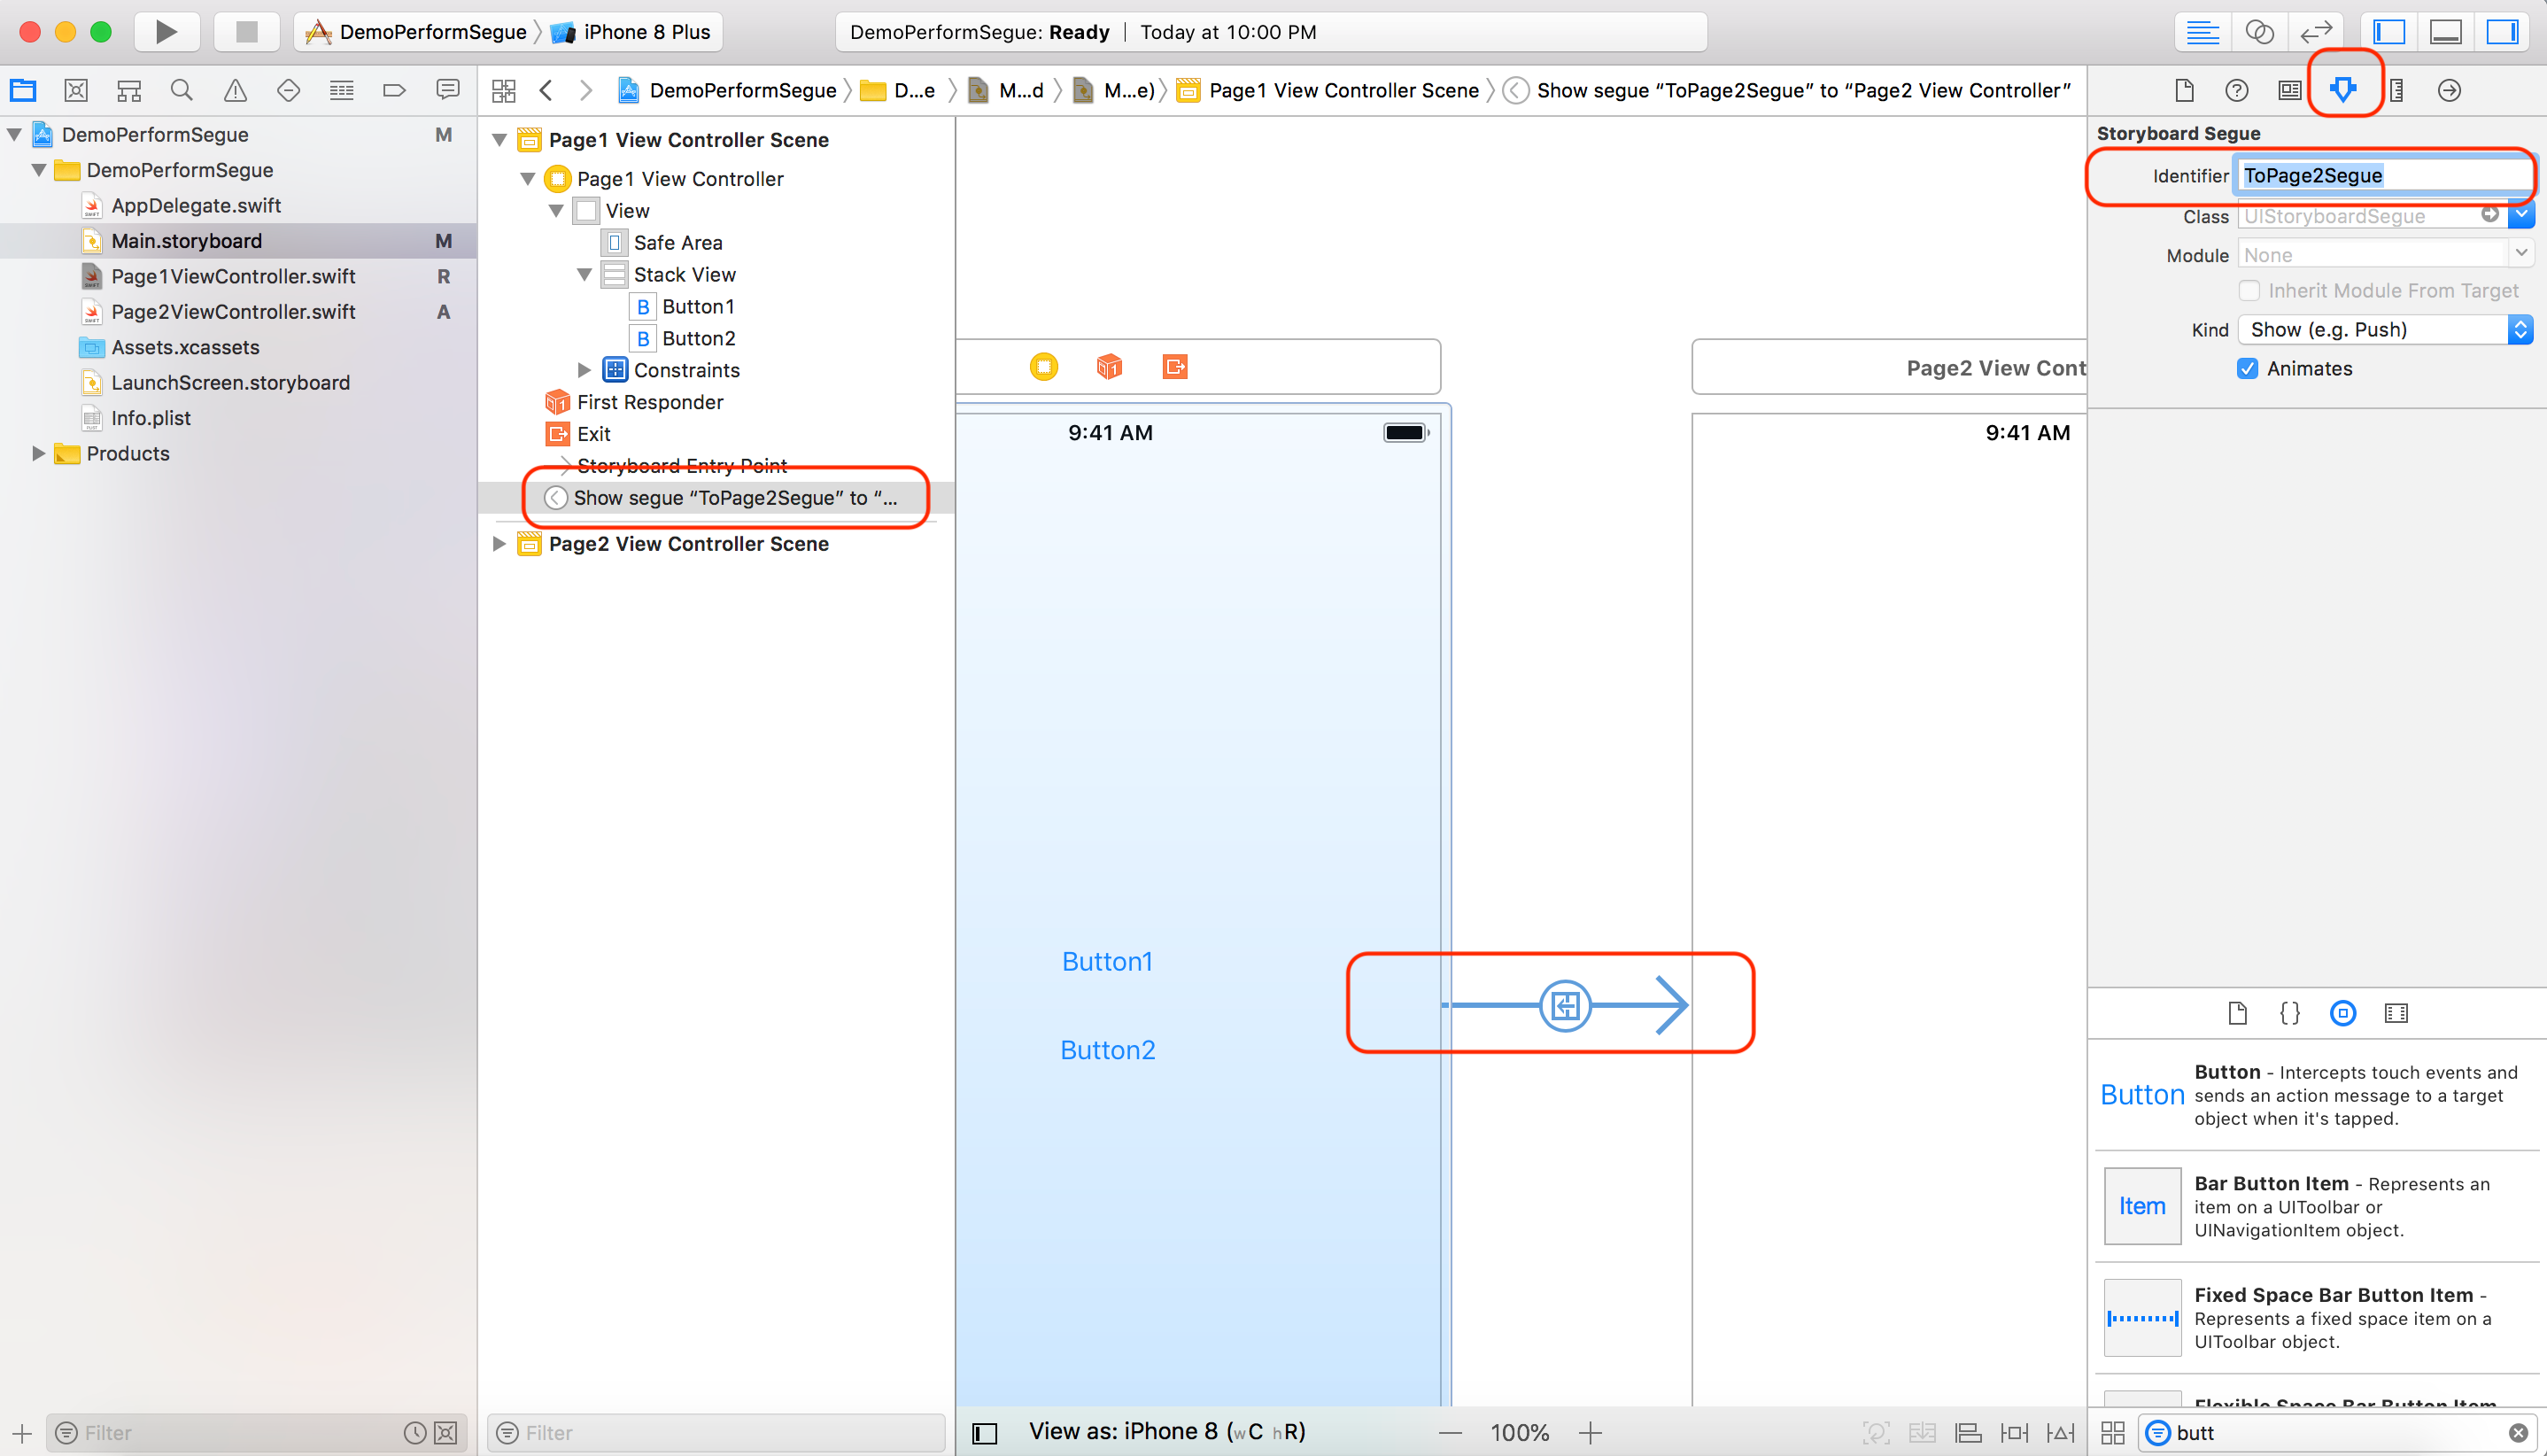The image size is (2547, 1456).
Task: Expand the Products folder
Action: click(38, 453)
